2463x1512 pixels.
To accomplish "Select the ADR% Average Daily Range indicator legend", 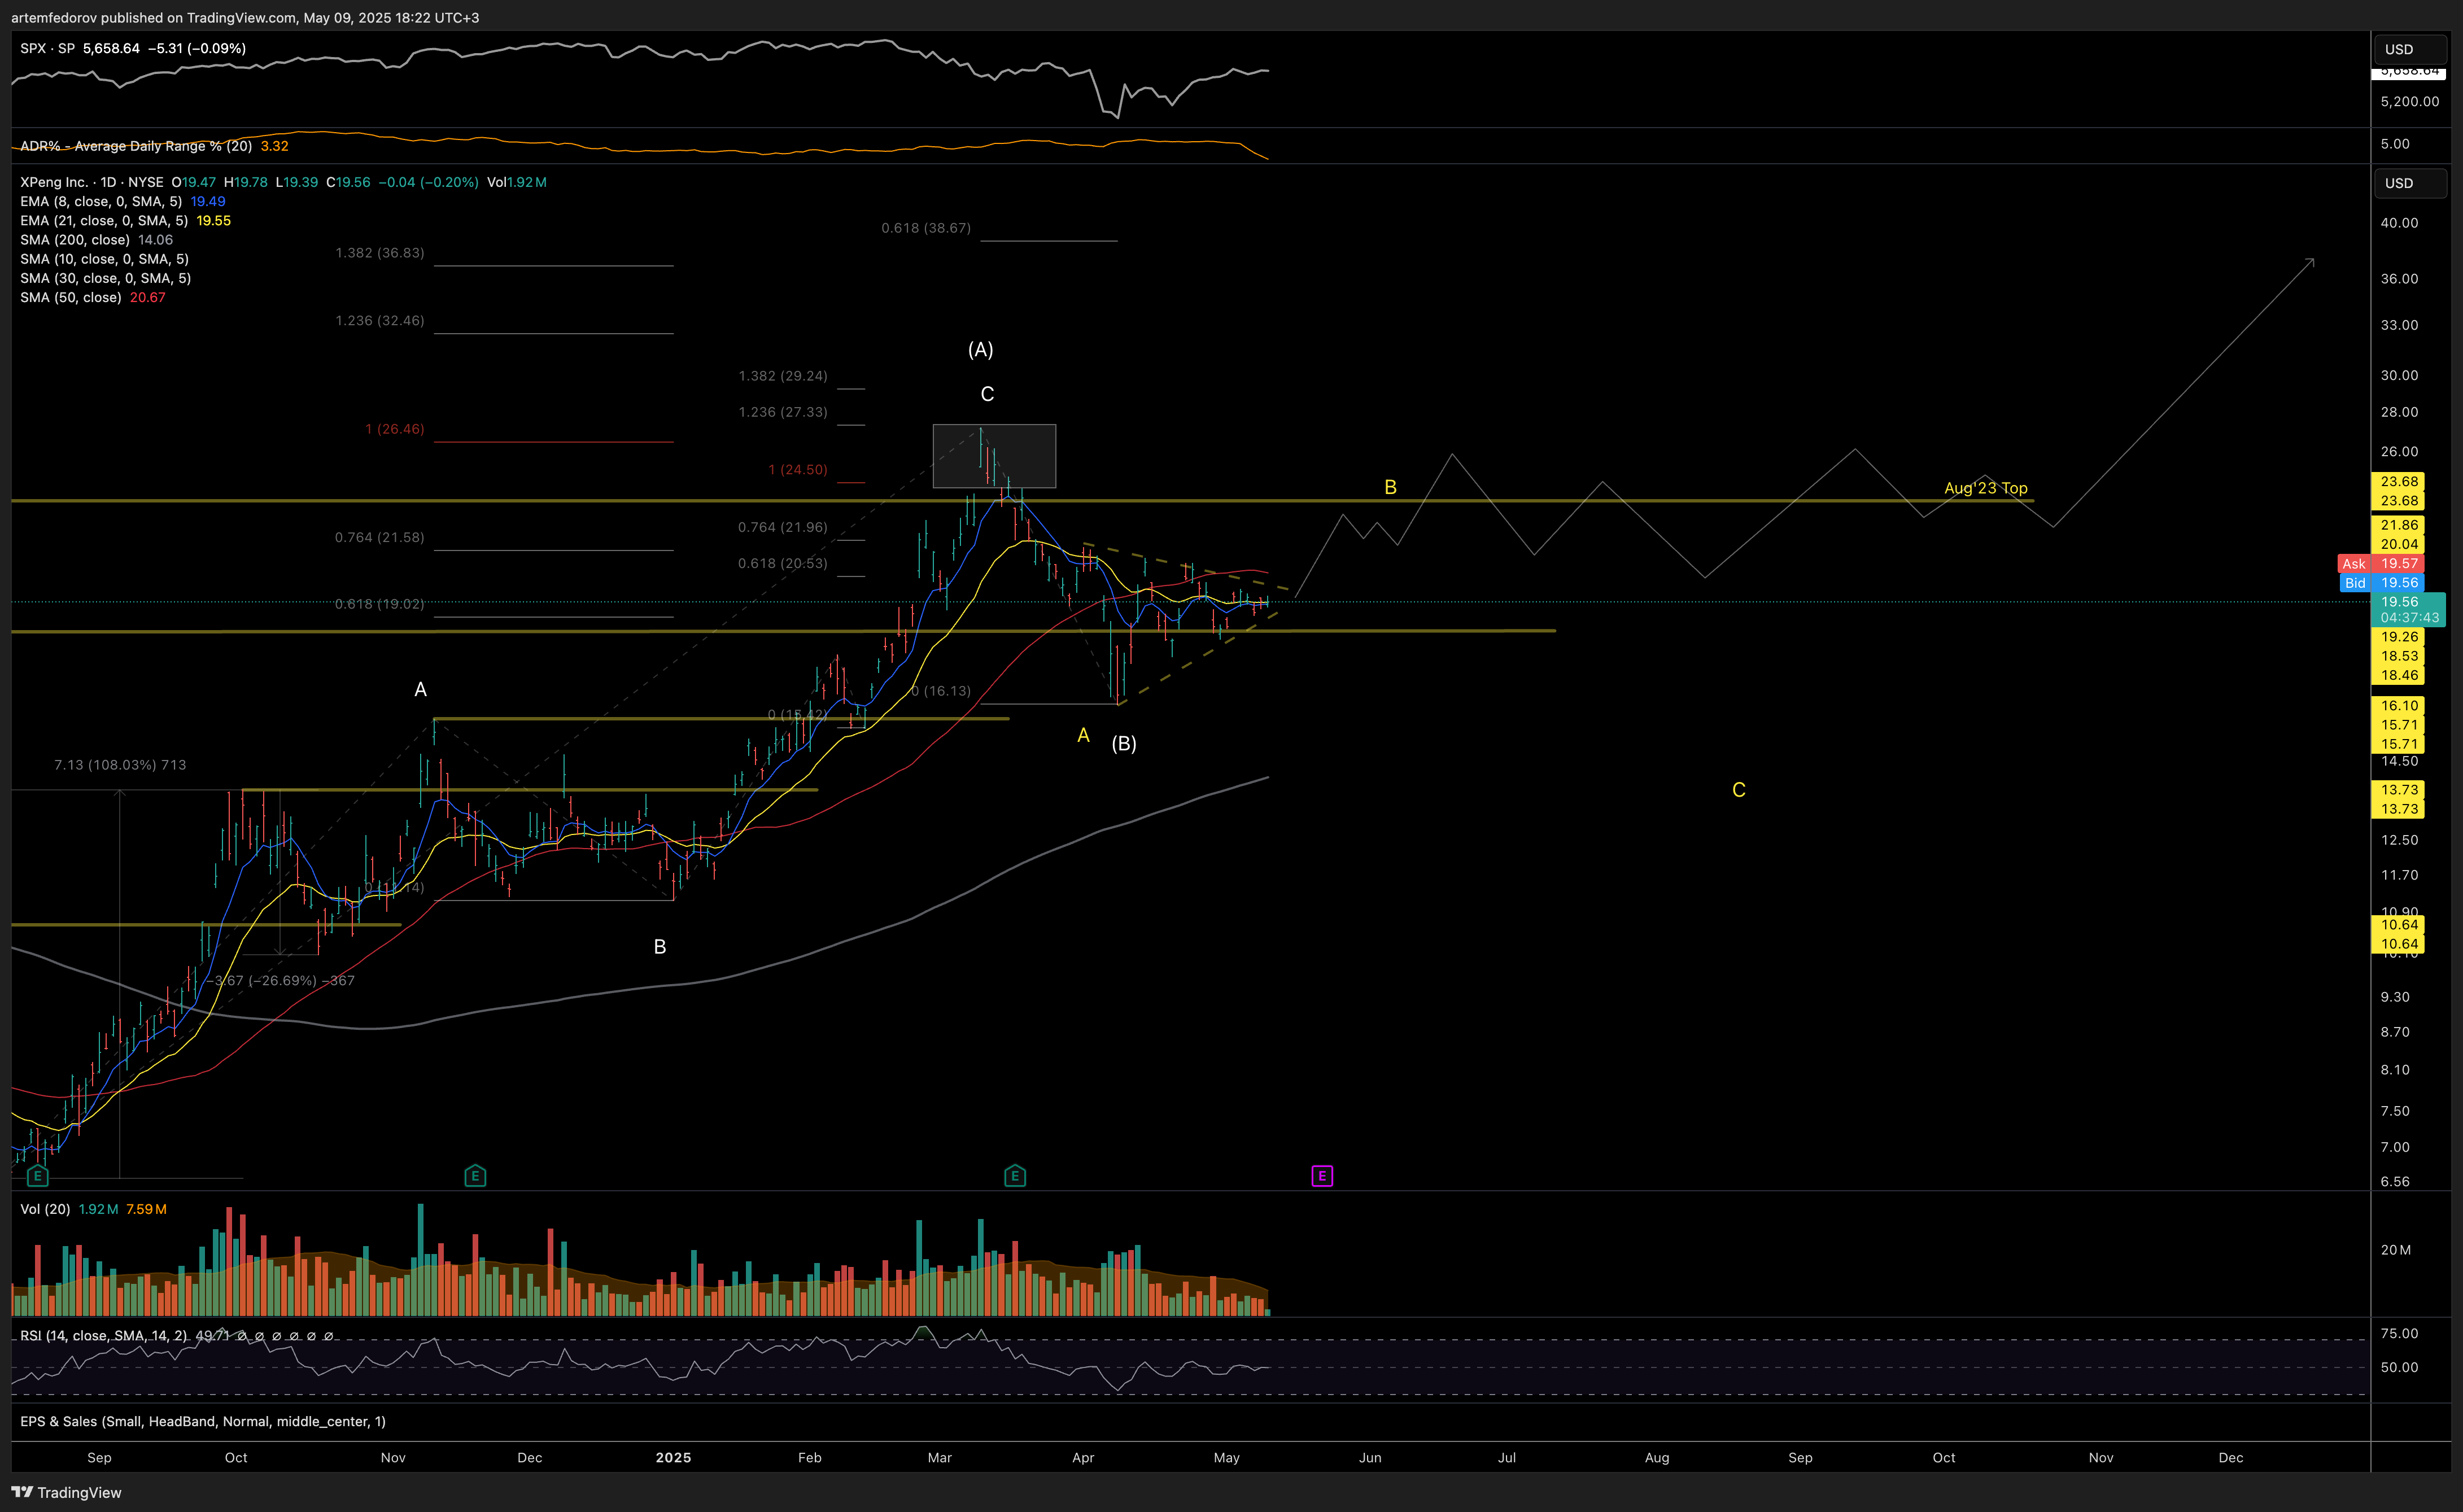I will pos(136,146).
